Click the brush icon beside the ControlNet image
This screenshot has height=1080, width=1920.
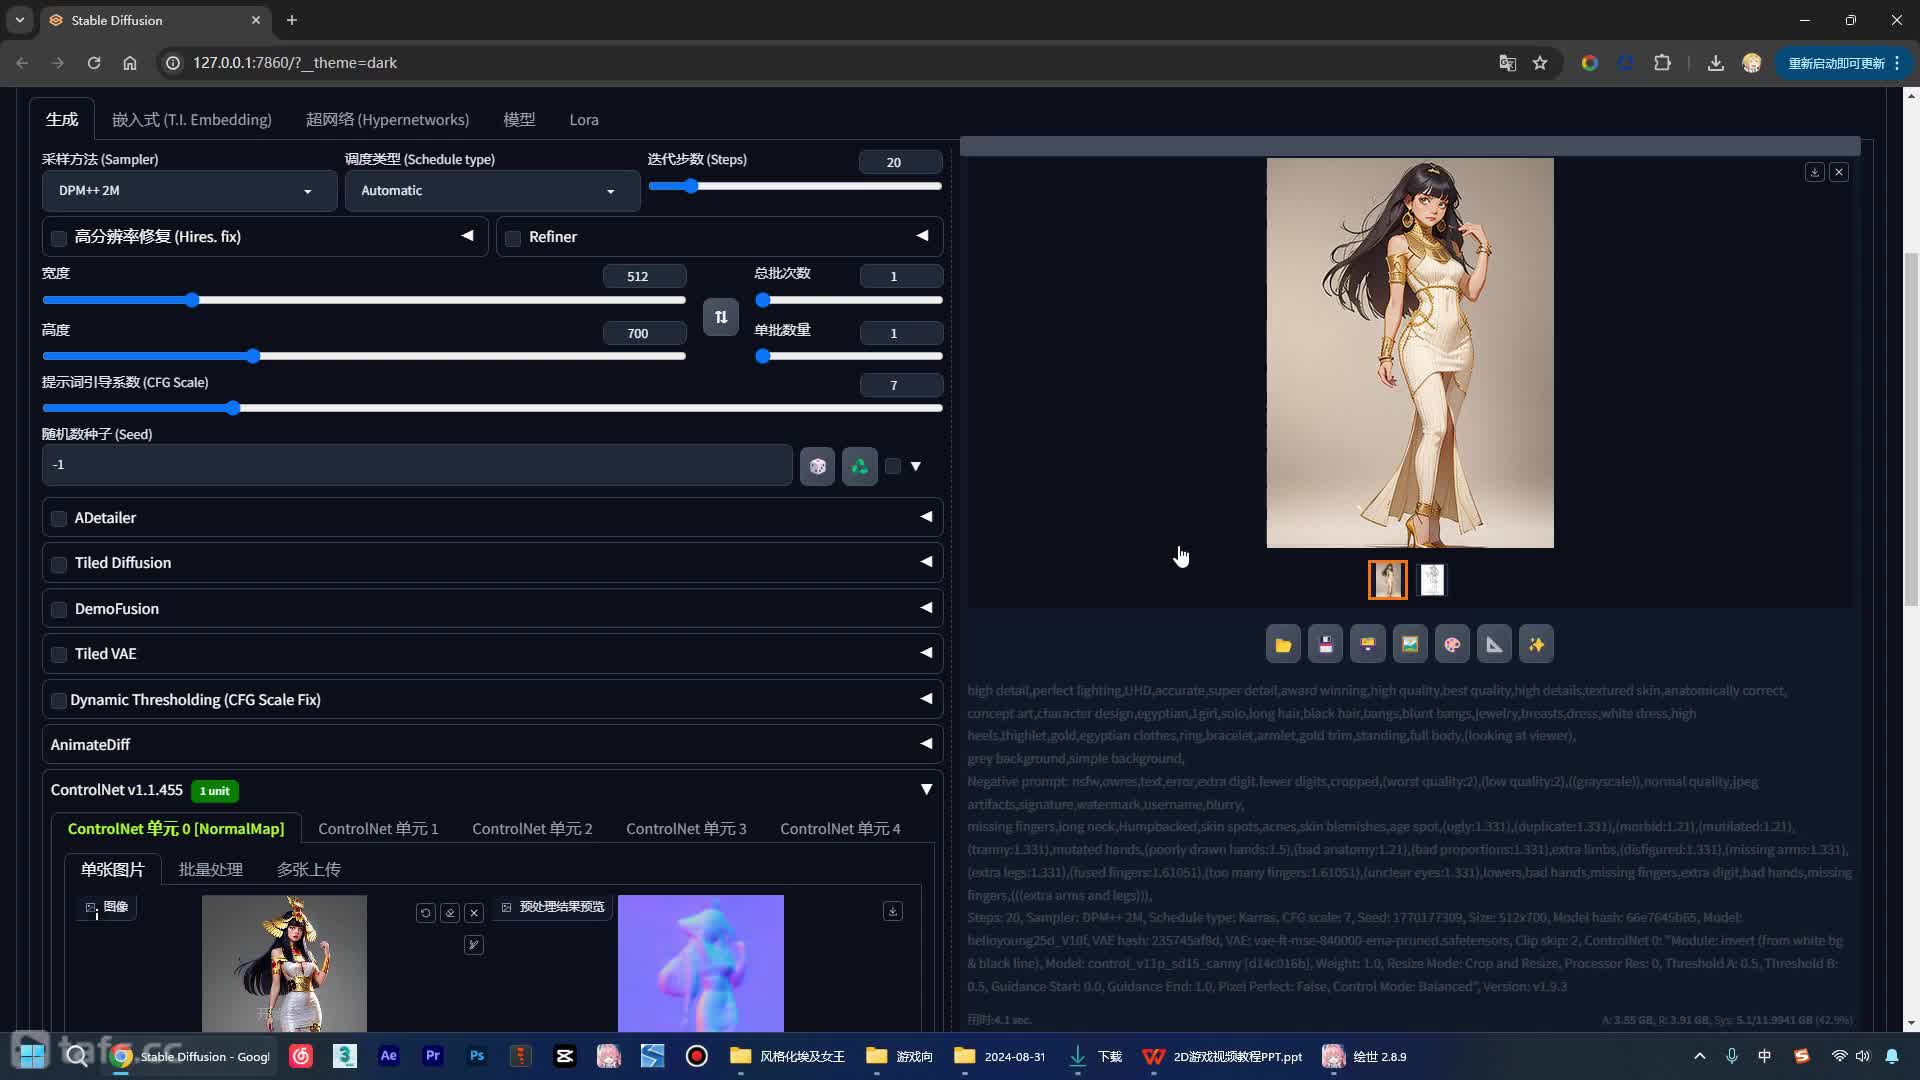474,945
